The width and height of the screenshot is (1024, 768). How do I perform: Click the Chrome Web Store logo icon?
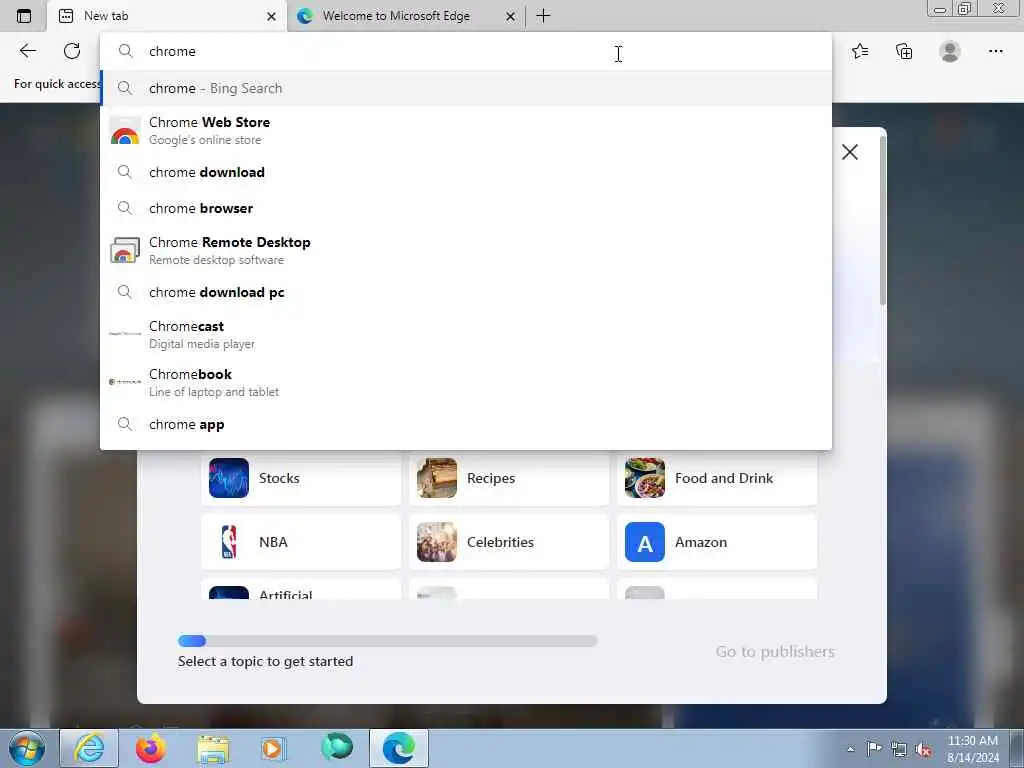125,131
